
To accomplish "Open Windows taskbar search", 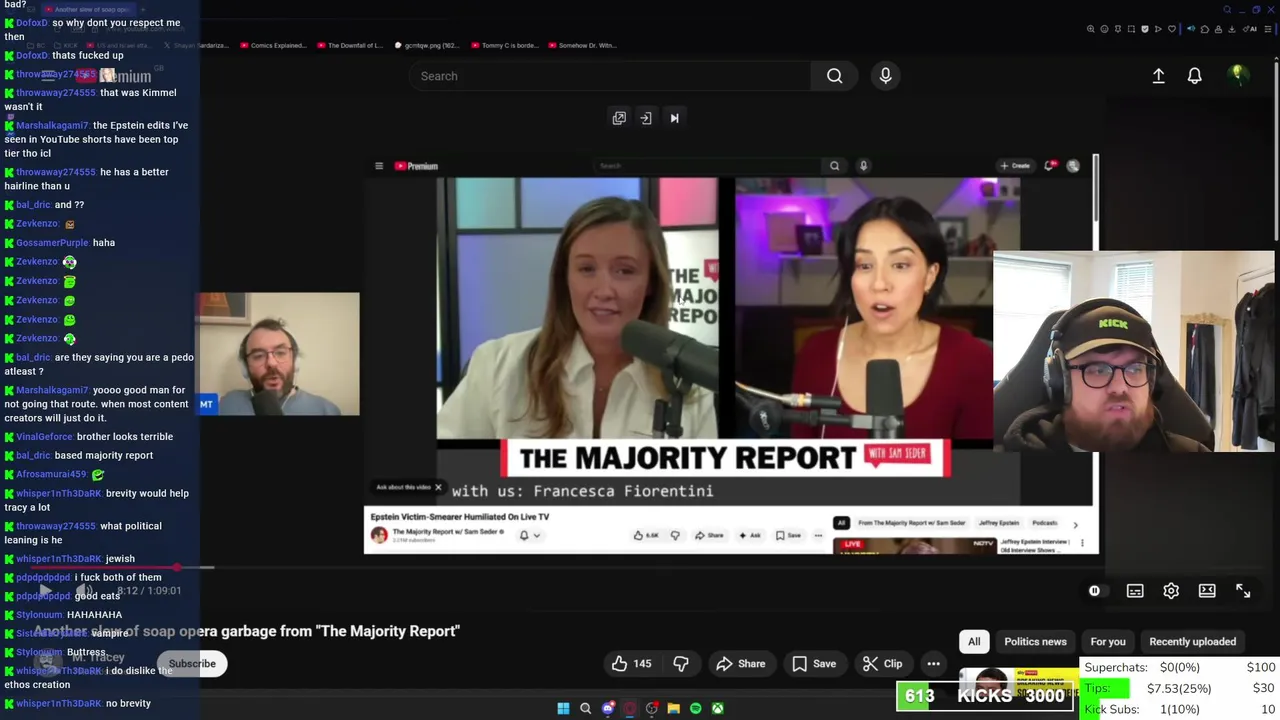I will click(x=586, y=708).
